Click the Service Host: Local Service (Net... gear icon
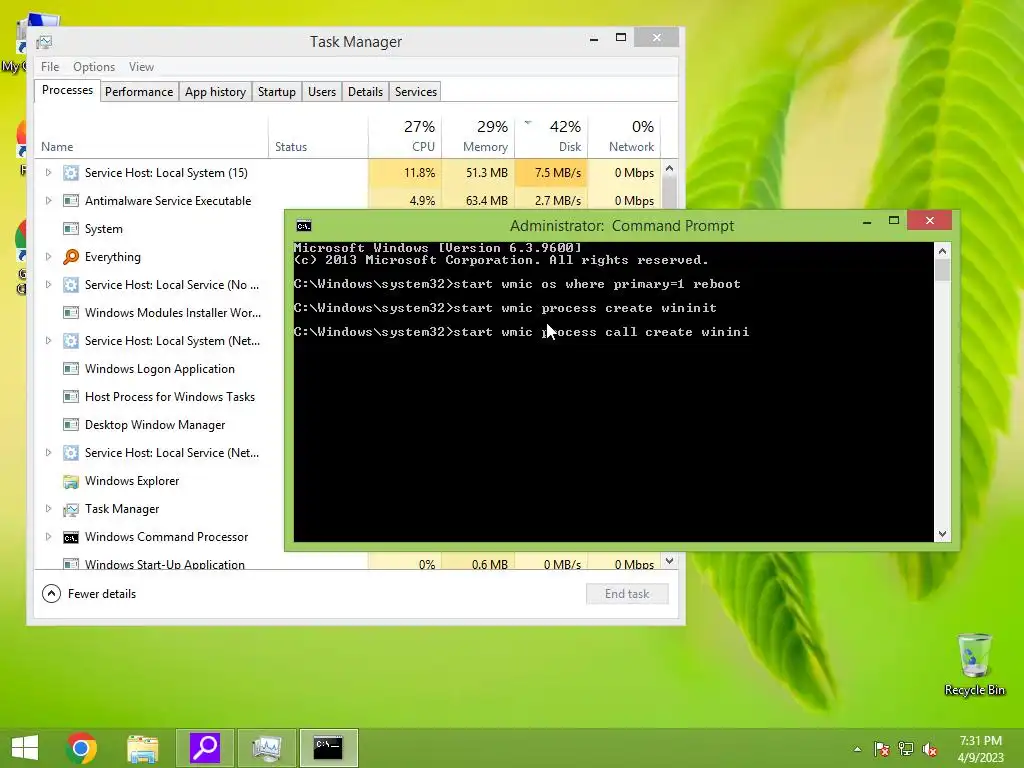 [x=71, y=453]
